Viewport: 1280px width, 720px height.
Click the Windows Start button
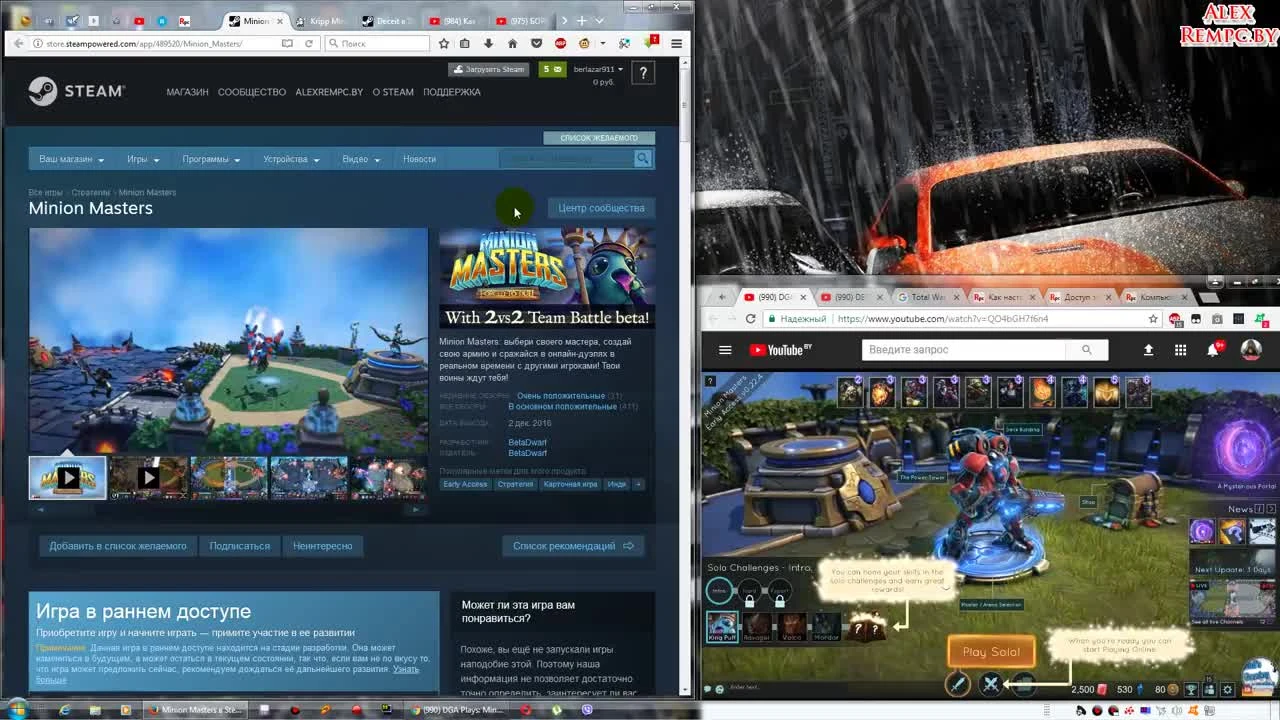17,710
